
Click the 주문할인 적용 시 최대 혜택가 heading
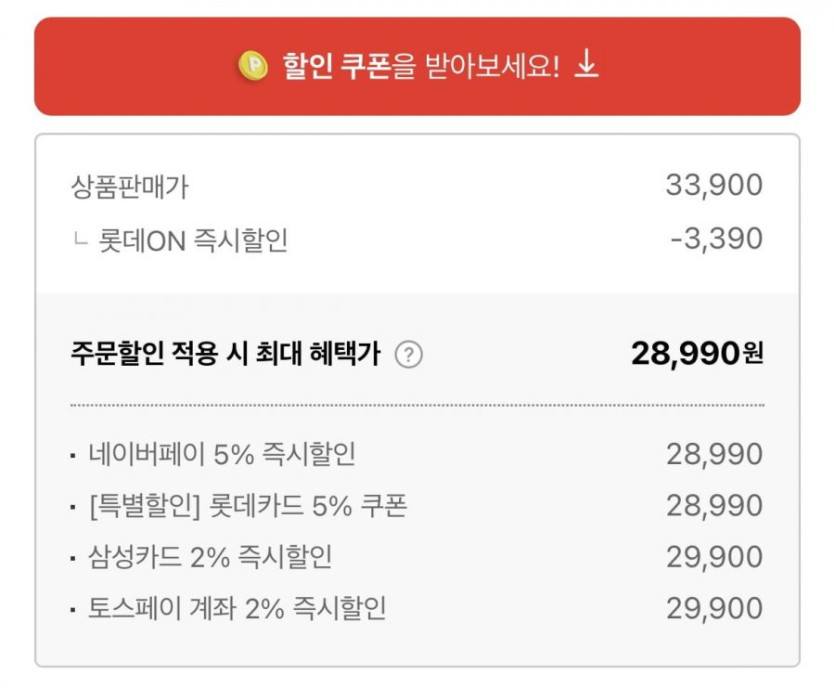click(x=225, y=354)
